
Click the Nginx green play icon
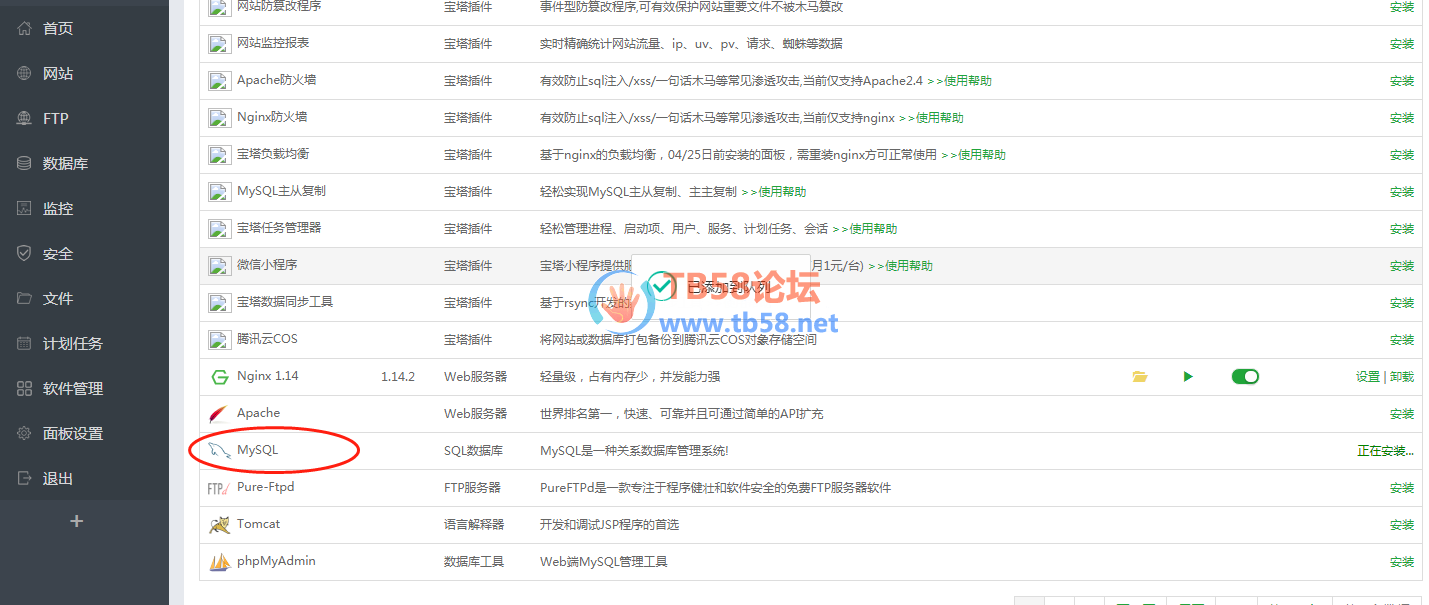coord(1188,377)
